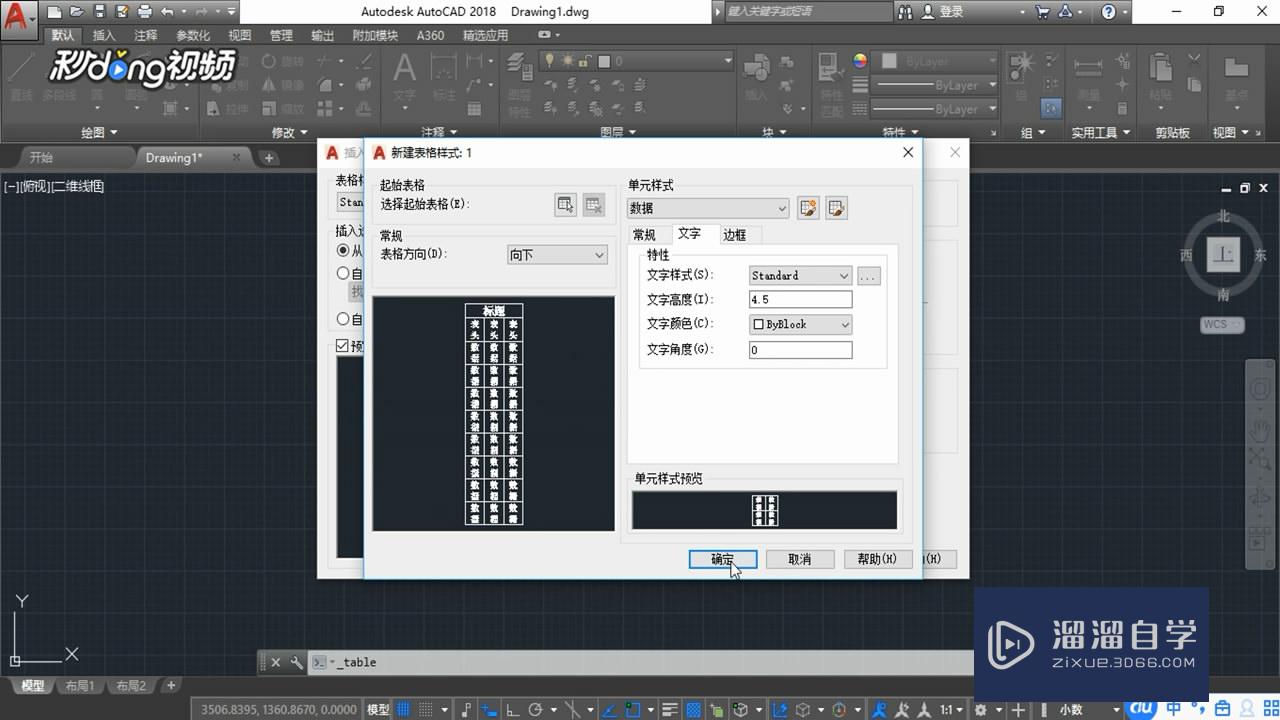Image resolution: width=1280 pixels, height=720 pixels.
Task: Switch to the 常规 tab in cell style
Action: (644, 235)
